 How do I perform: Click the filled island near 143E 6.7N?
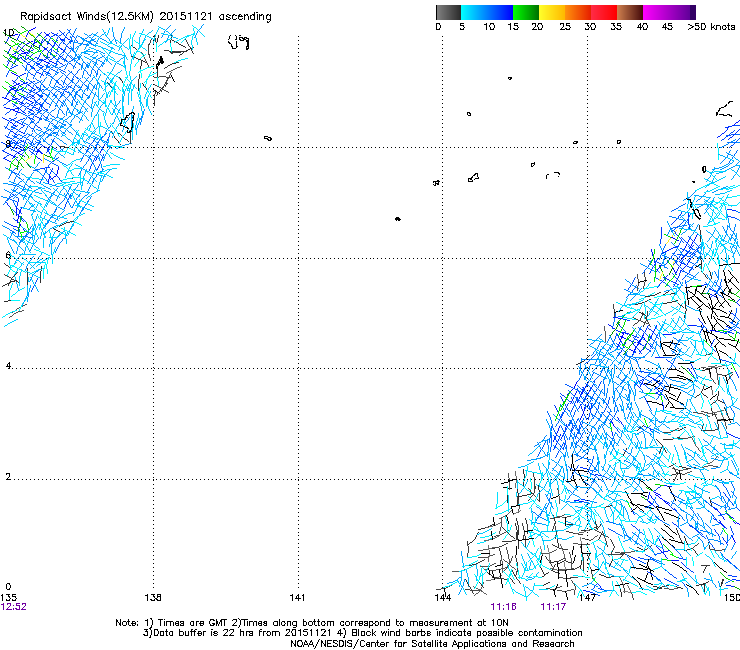[397, 219]
